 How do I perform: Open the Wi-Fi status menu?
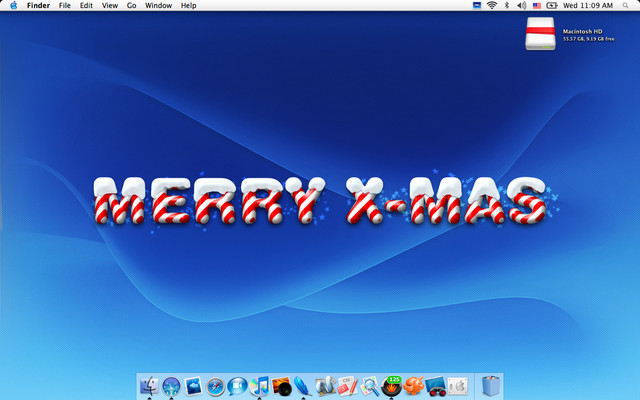pos(492,5)
